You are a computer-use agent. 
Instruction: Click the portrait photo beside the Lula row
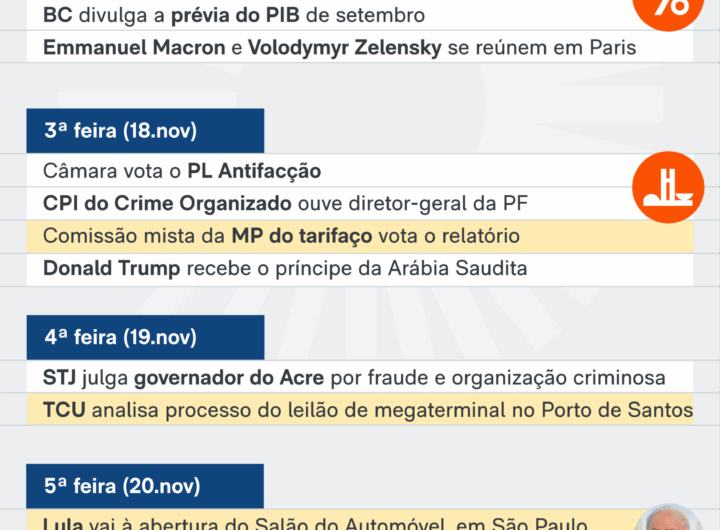click(x=668, y=518)
